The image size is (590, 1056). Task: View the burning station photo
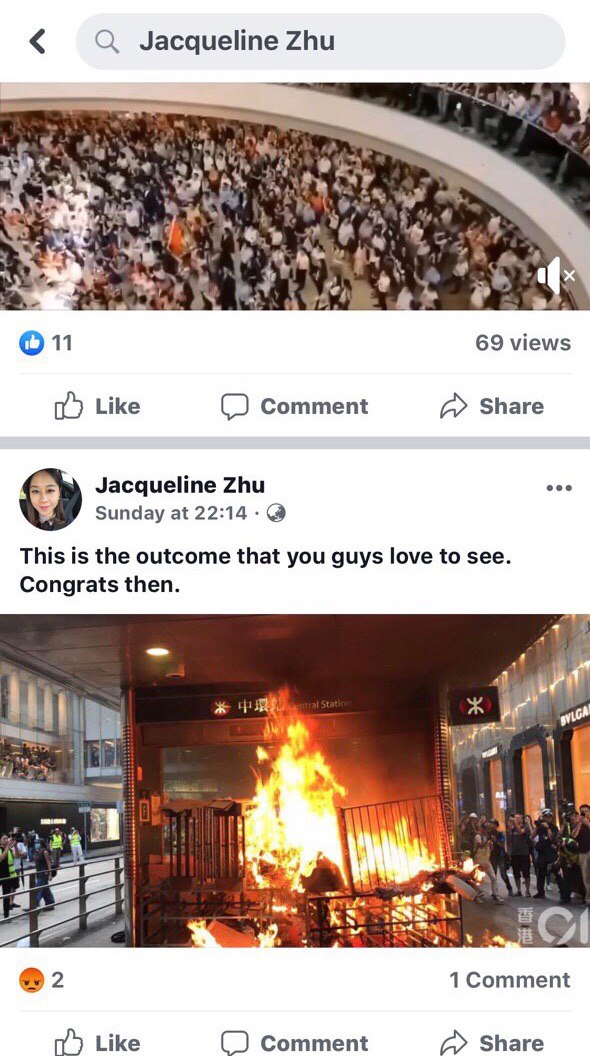click(295, 781)
